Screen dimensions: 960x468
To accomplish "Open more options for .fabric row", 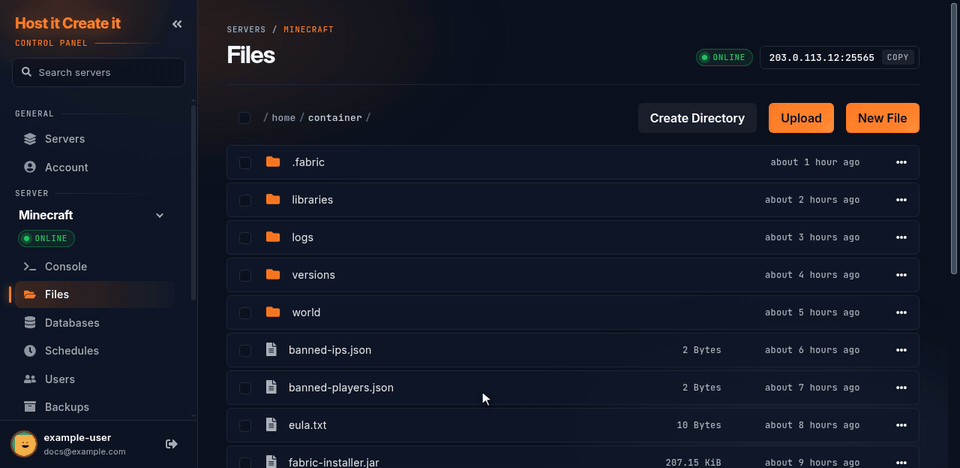I will tap(901, 162).
